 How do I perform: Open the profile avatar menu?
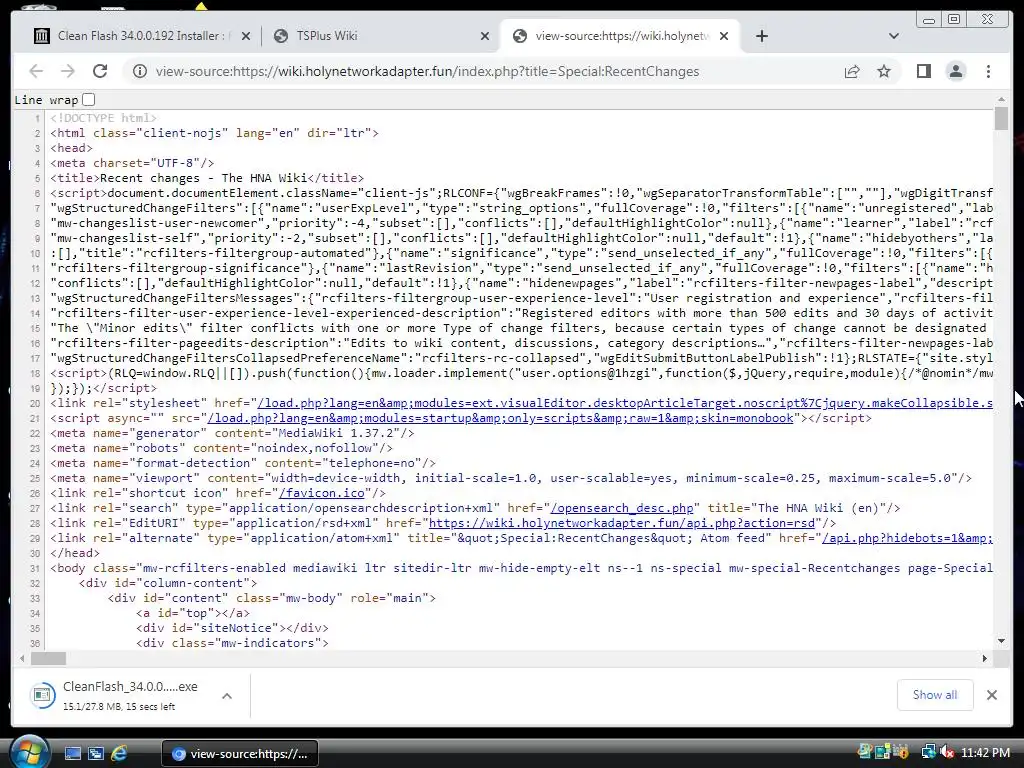(x=955, y=71)
